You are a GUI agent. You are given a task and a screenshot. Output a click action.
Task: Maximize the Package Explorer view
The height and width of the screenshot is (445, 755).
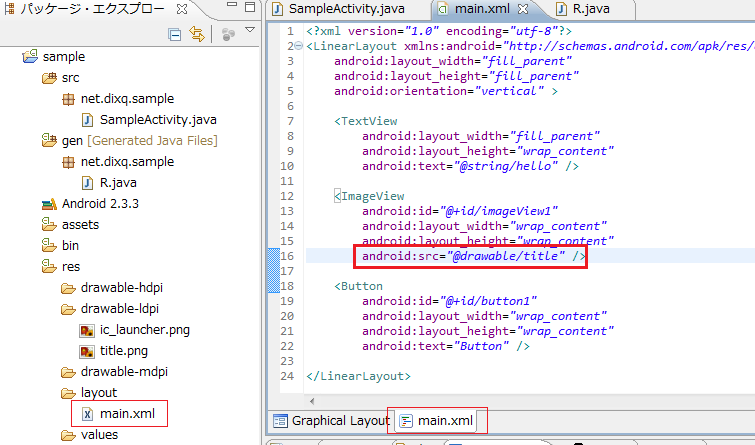[250, 7]
